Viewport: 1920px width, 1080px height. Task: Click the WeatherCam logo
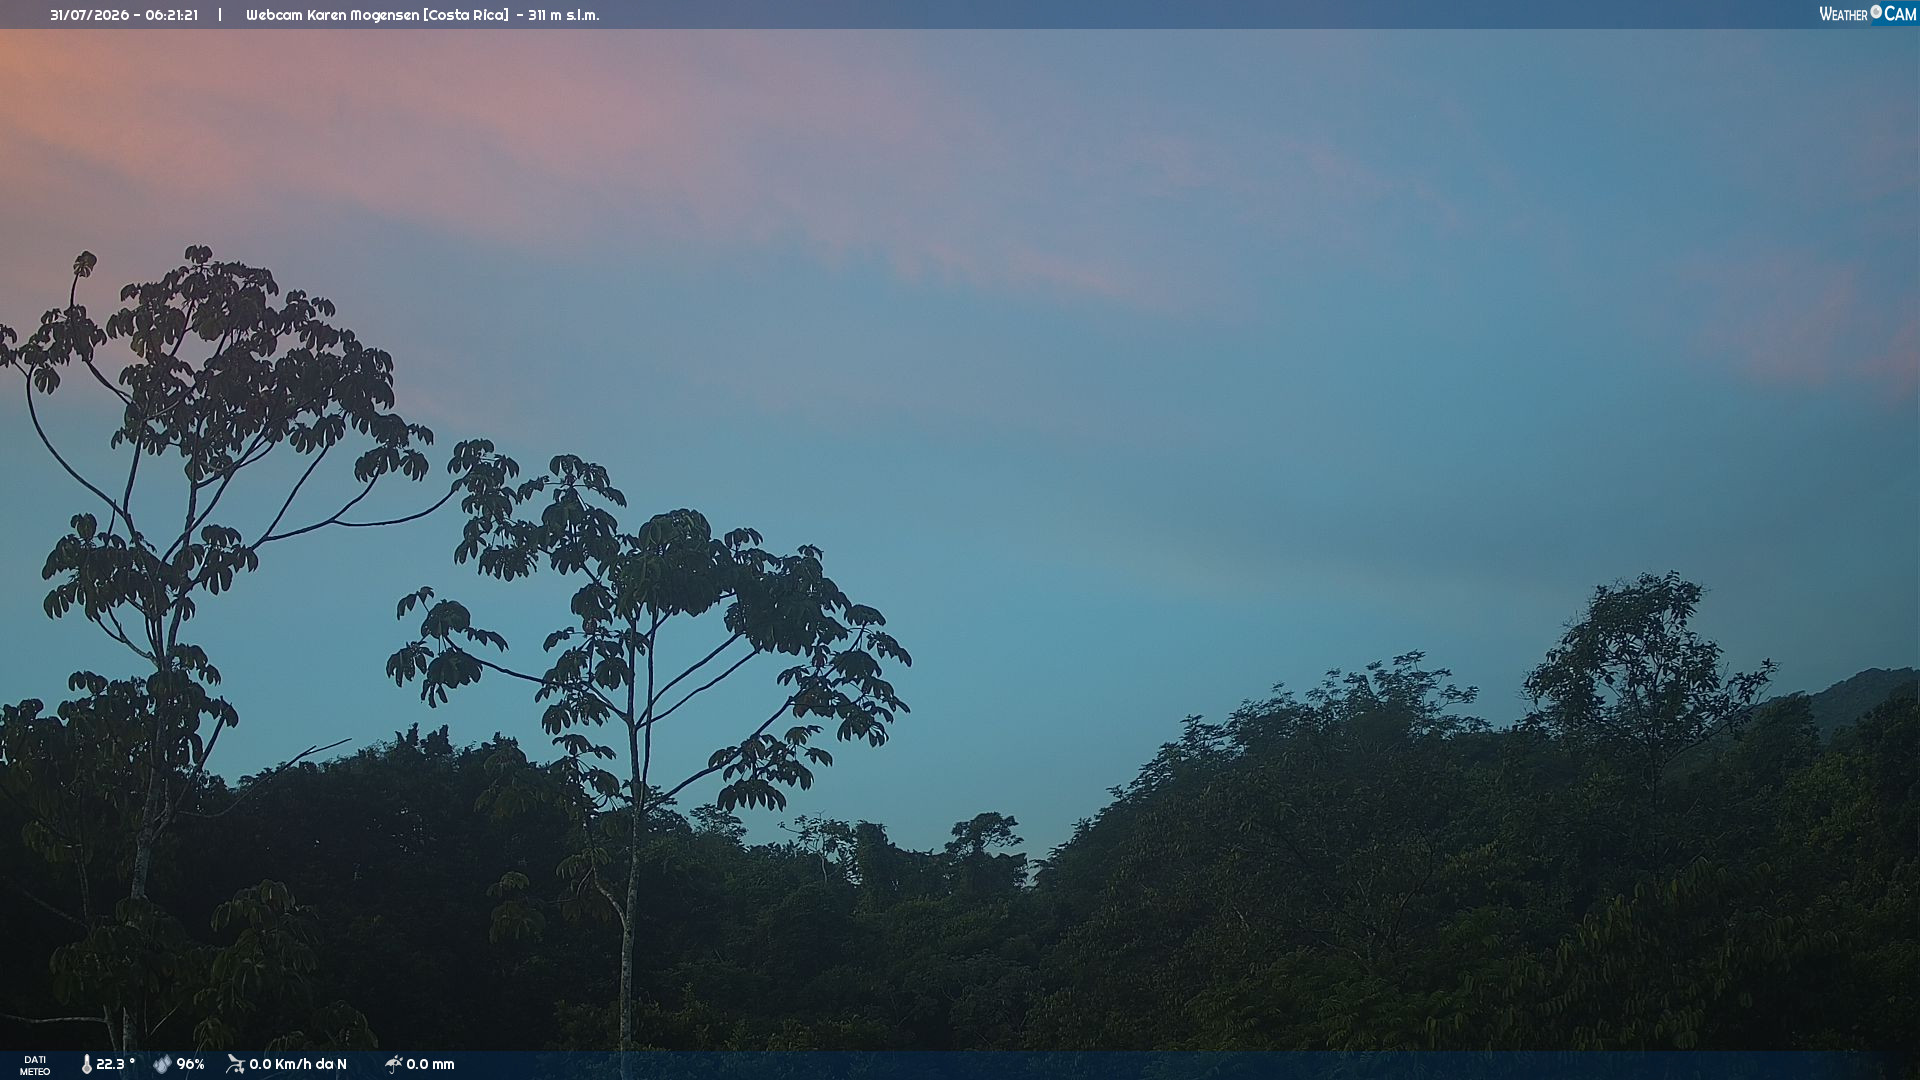coord(1867,14)
